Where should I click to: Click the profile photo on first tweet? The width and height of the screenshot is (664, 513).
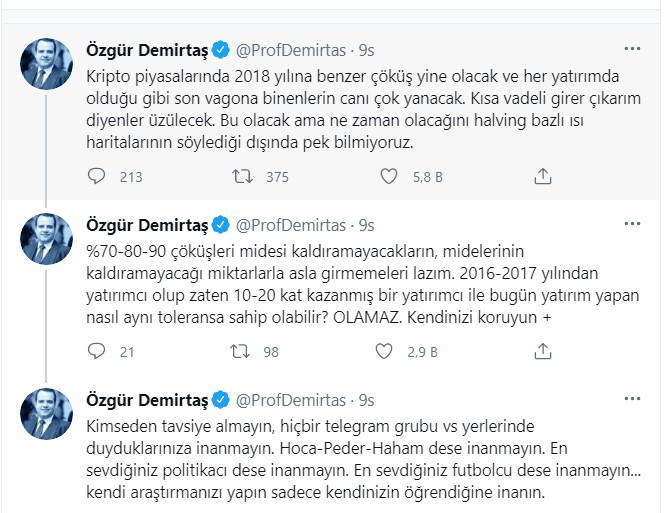47,64
